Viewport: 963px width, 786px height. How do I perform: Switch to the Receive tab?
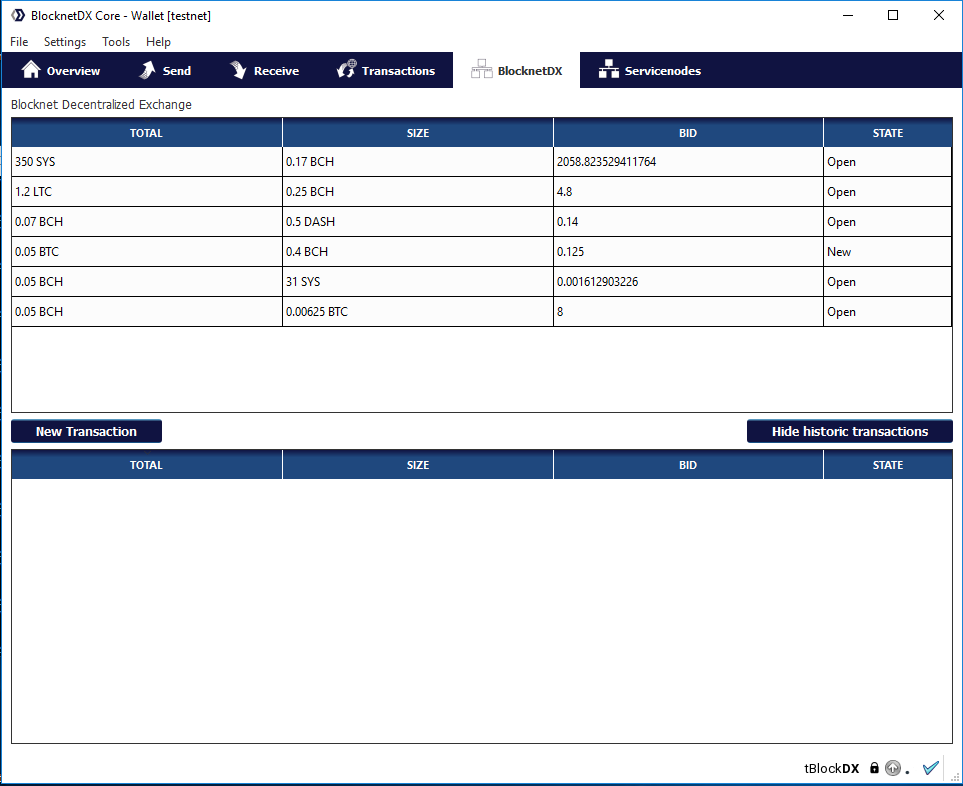coord(264,70)
